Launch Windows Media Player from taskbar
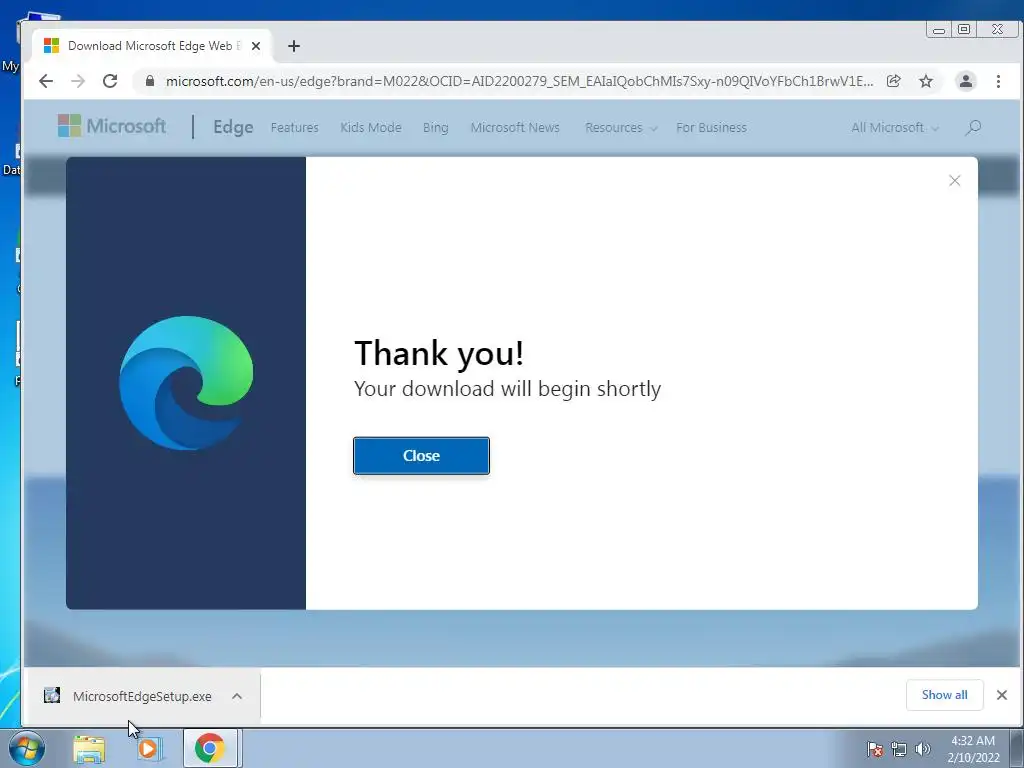Image resolution: width=1024 pixels, height=768 pixels. [x=148, y=748]
